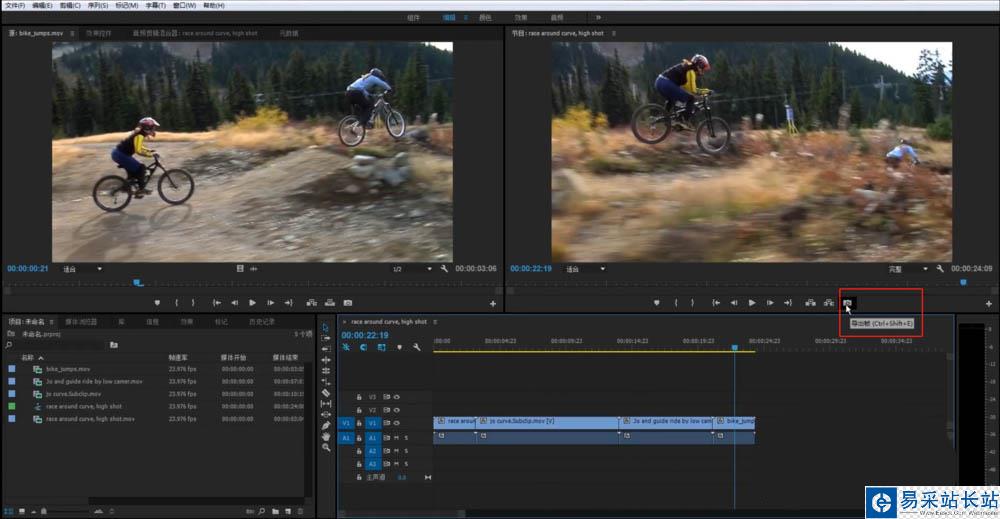
Task: Select the Razor tool in the tools panel
Action: click(326, 393)
